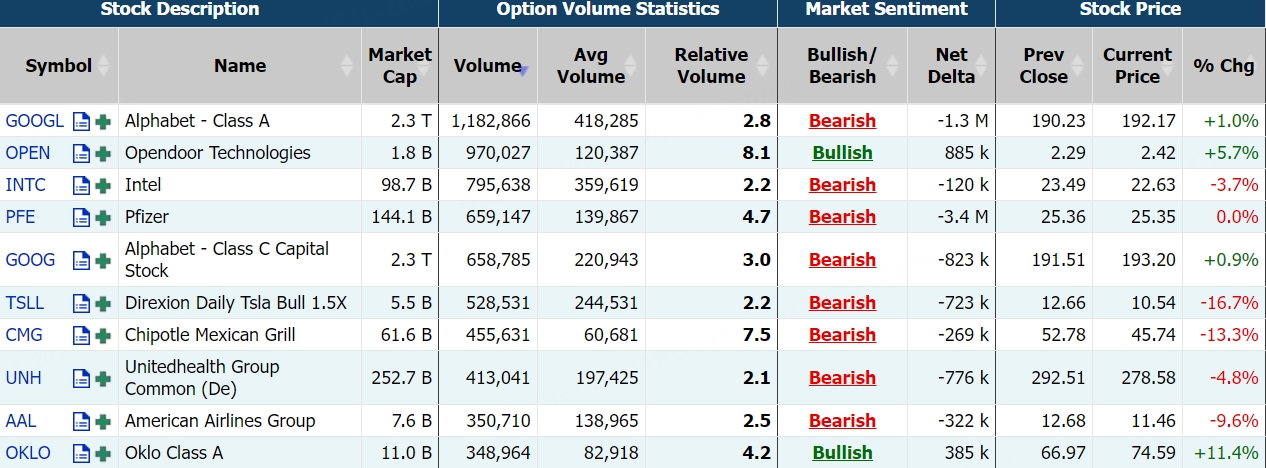Sort table by Market Cap column
The height and width of the screenshot is (468, 1266).
pos(400,66)
